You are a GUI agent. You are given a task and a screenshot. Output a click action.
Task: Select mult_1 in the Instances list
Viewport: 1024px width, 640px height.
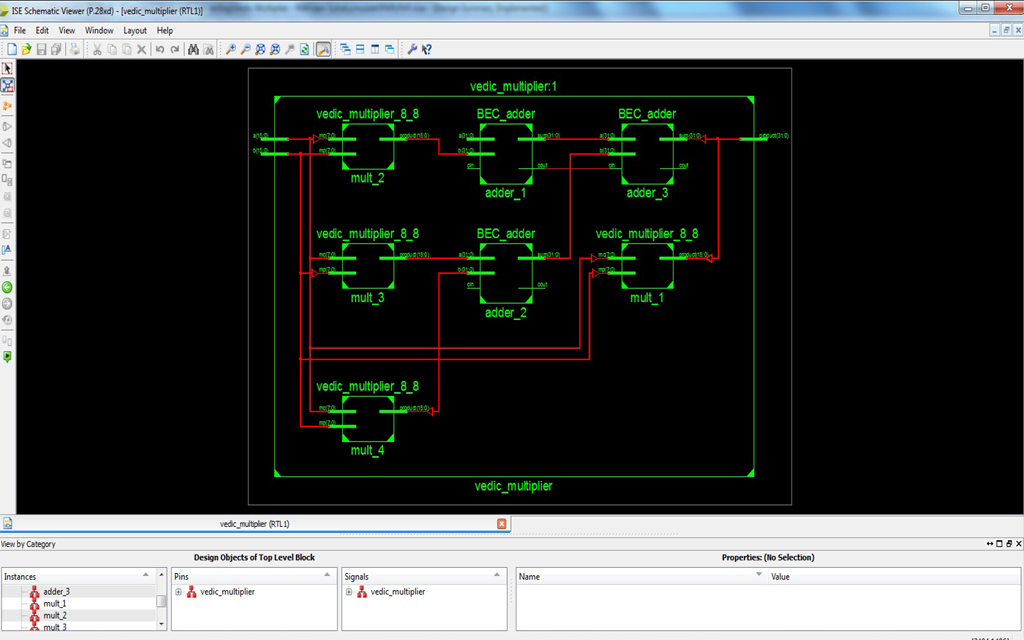55,603
